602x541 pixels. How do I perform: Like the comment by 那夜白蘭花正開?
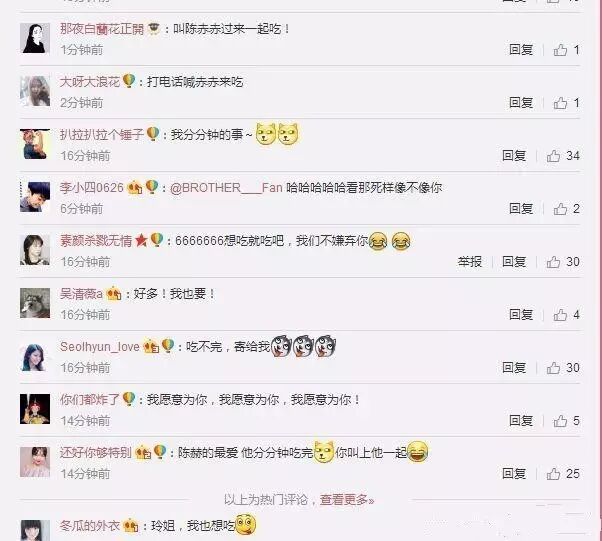(x=560, y=50)
